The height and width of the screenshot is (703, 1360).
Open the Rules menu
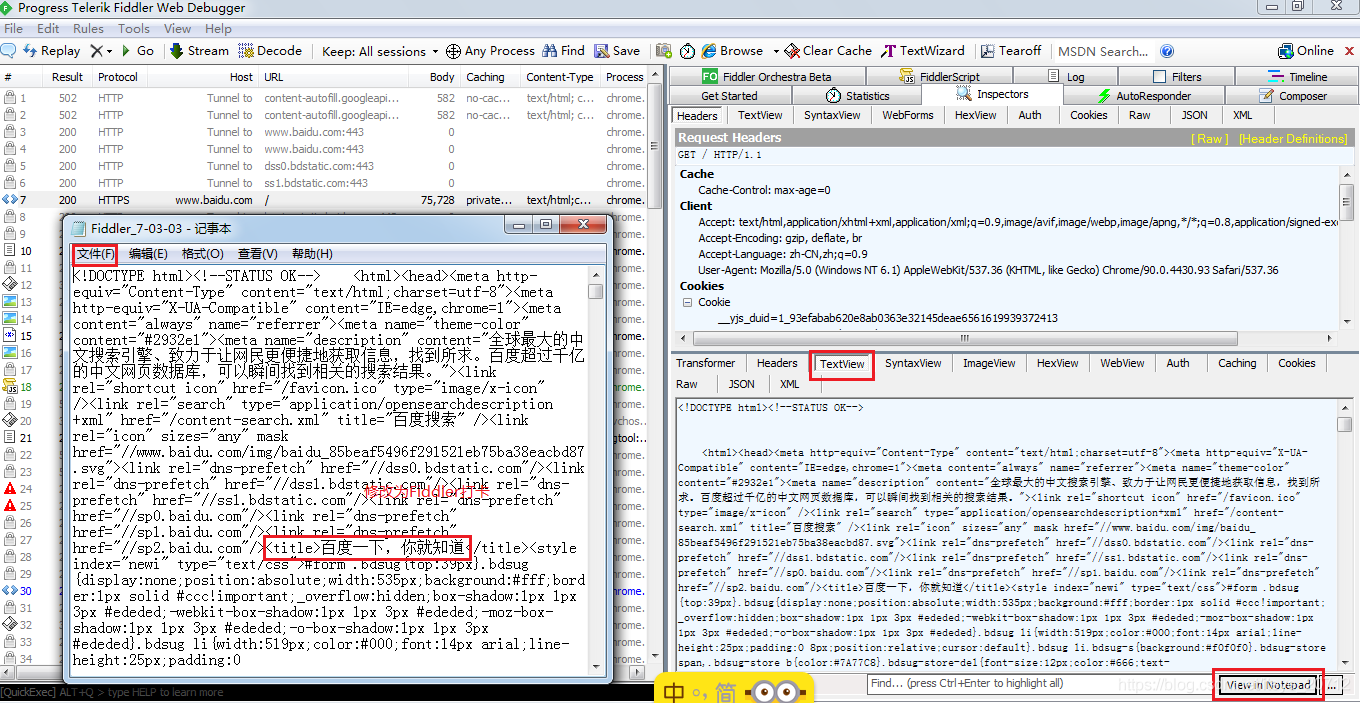coord(88,29)
